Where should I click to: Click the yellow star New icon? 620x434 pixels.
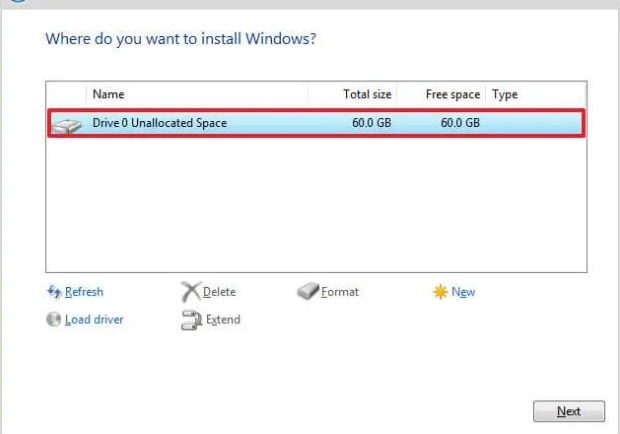440,292
